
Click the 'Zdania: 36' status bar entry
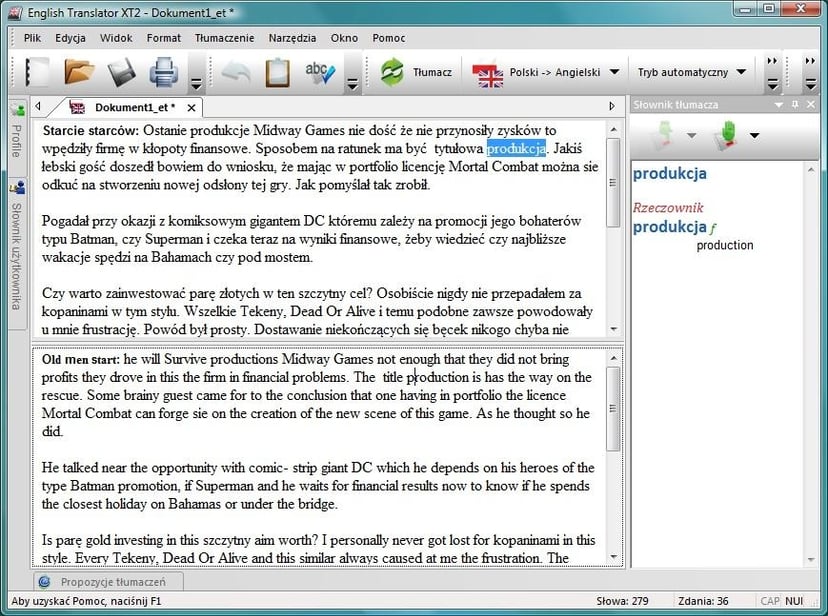[x=703, y=601]
